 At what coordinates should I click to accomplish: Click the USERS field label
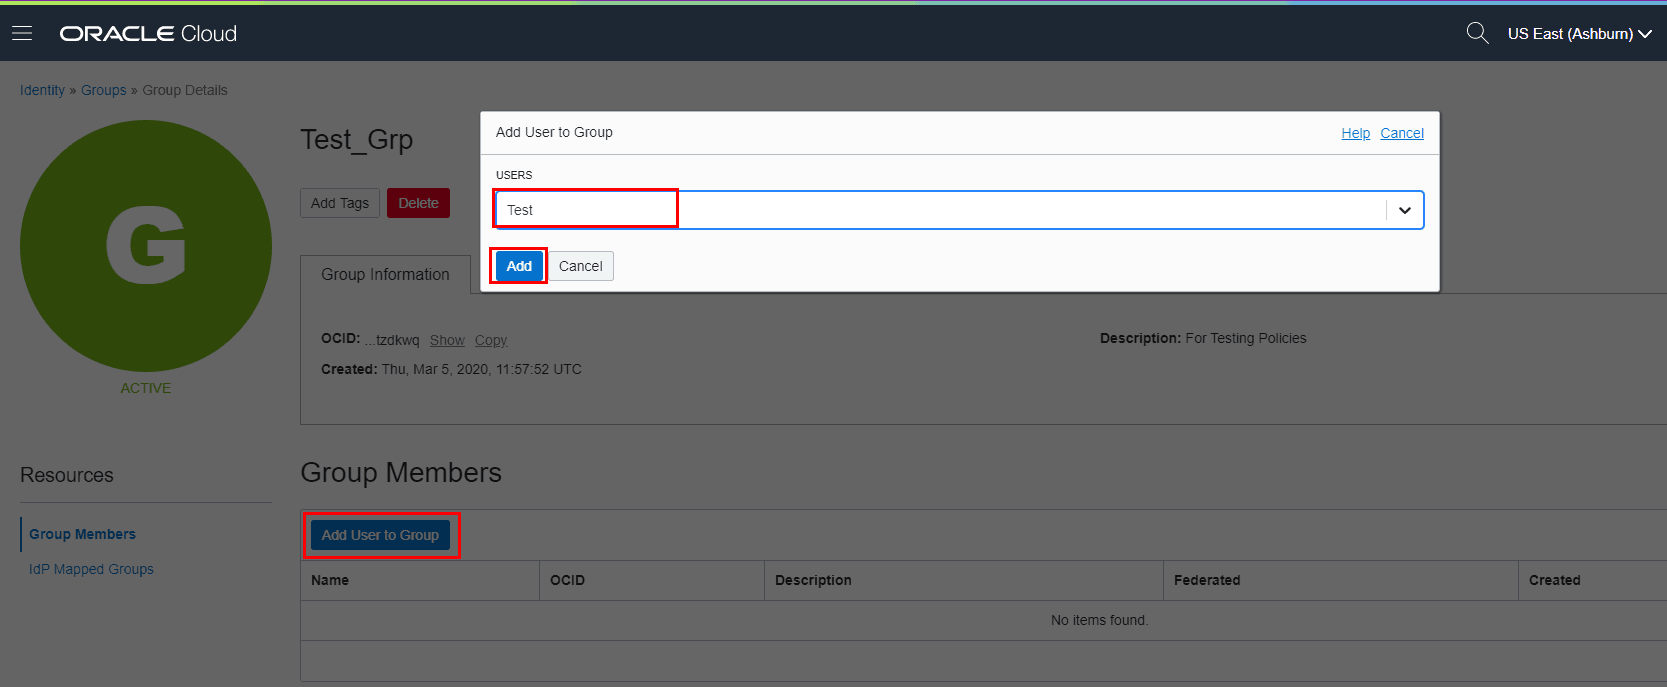(514, 175)
